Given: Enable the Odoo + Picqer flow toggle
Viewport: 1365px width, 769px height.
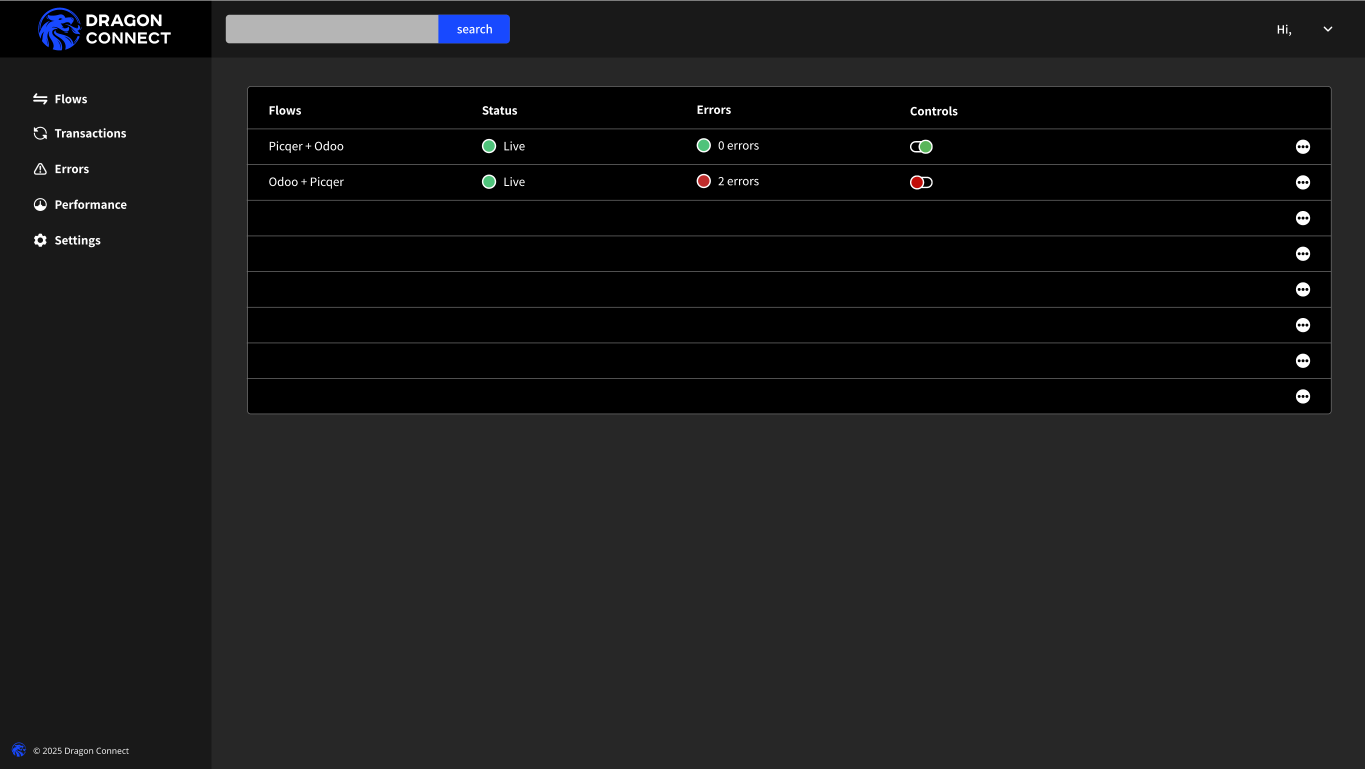Looking at the screenshot, I should click(921, 182).
